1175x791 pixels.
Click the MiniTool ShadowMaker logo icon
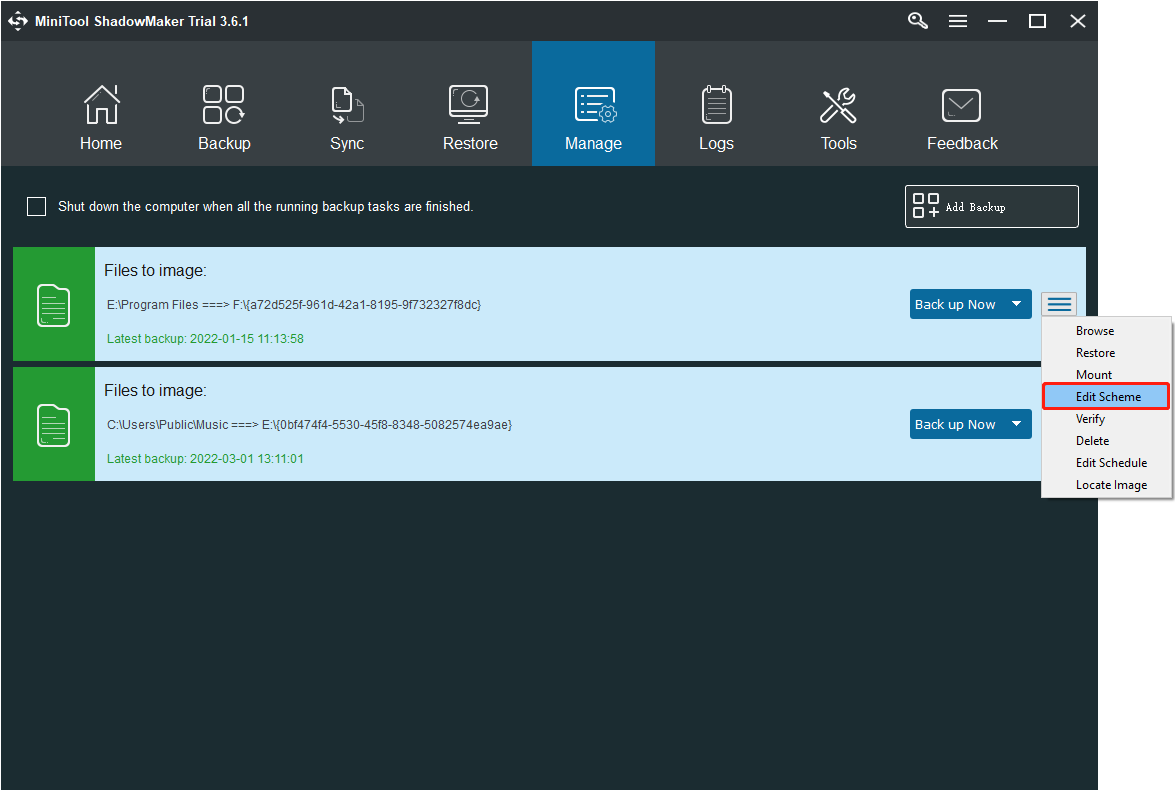pos(18,21)
